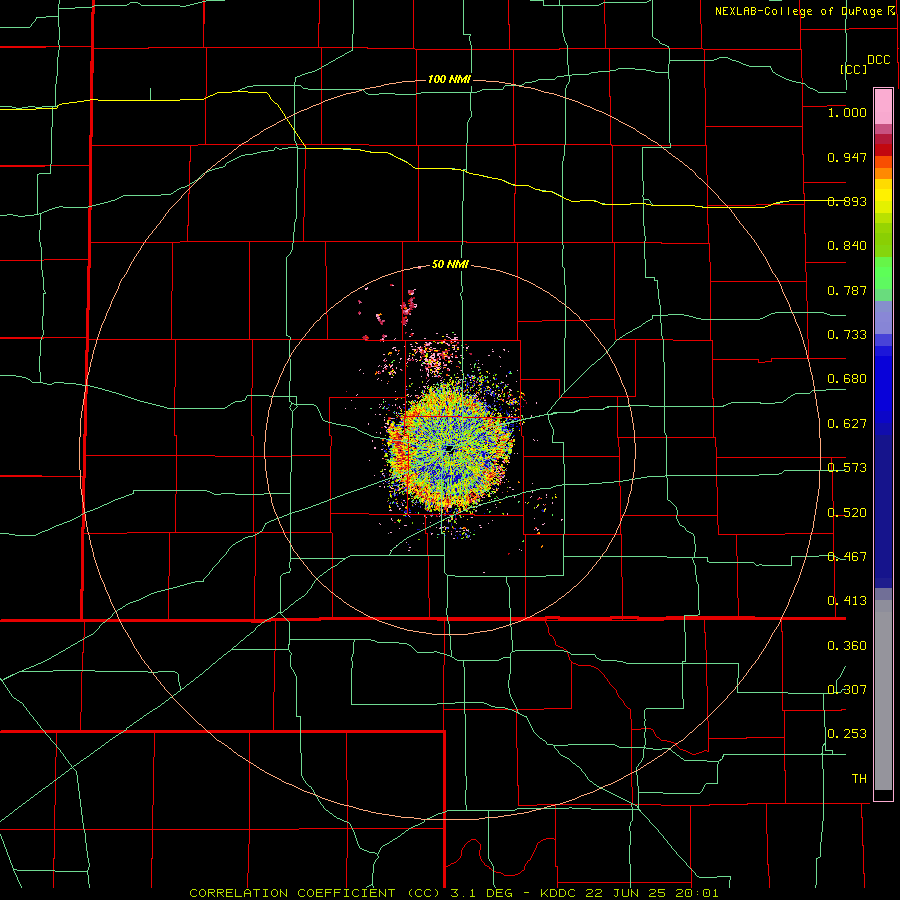Click the 0.360 scale value

pos(847,646)
